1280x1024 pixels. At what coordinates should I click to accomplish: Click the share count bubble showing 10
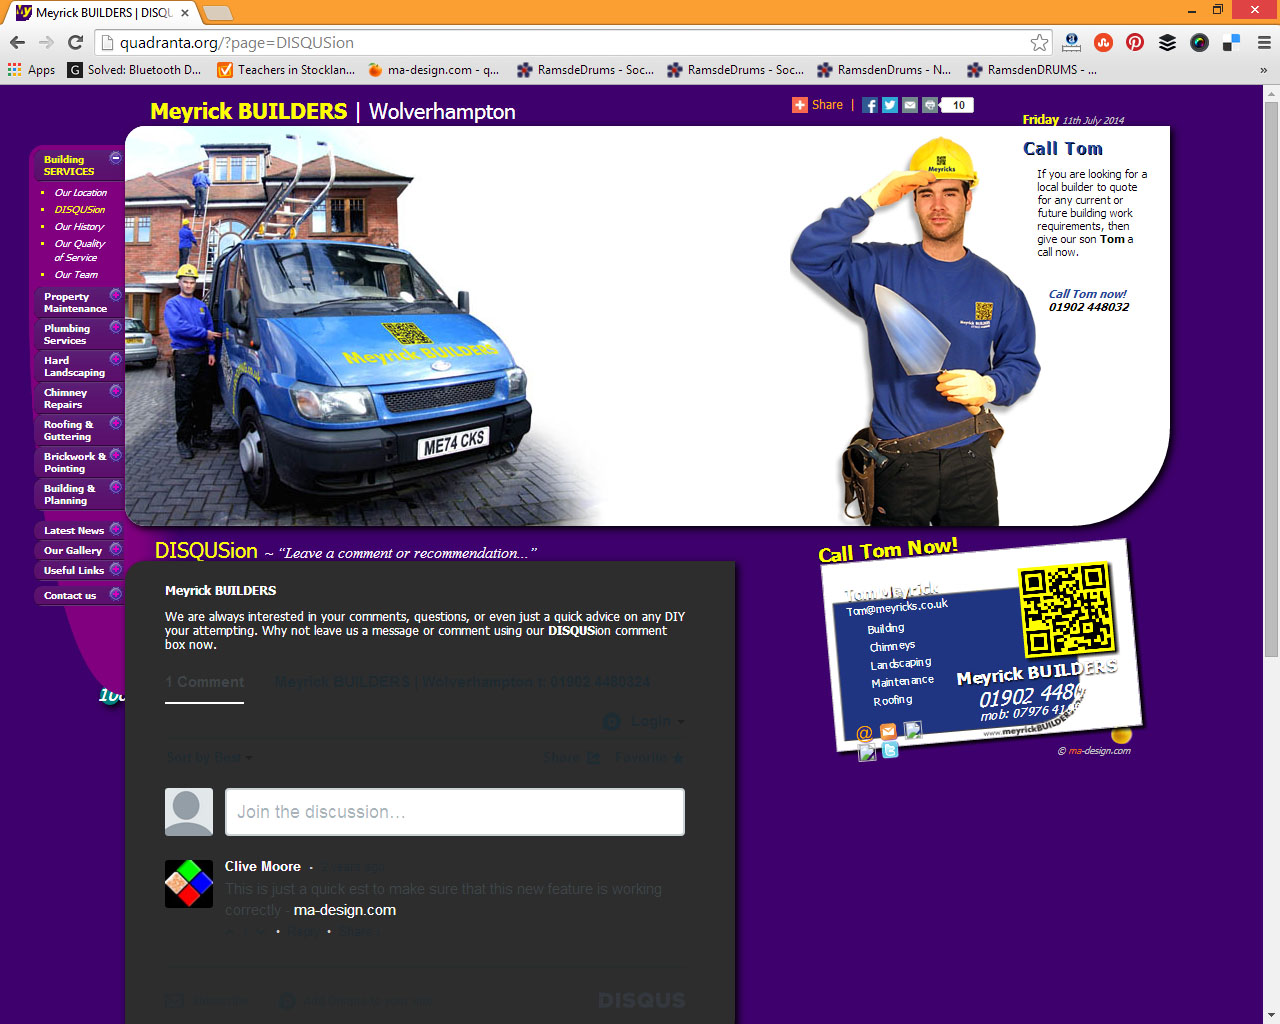click(958, 105)
